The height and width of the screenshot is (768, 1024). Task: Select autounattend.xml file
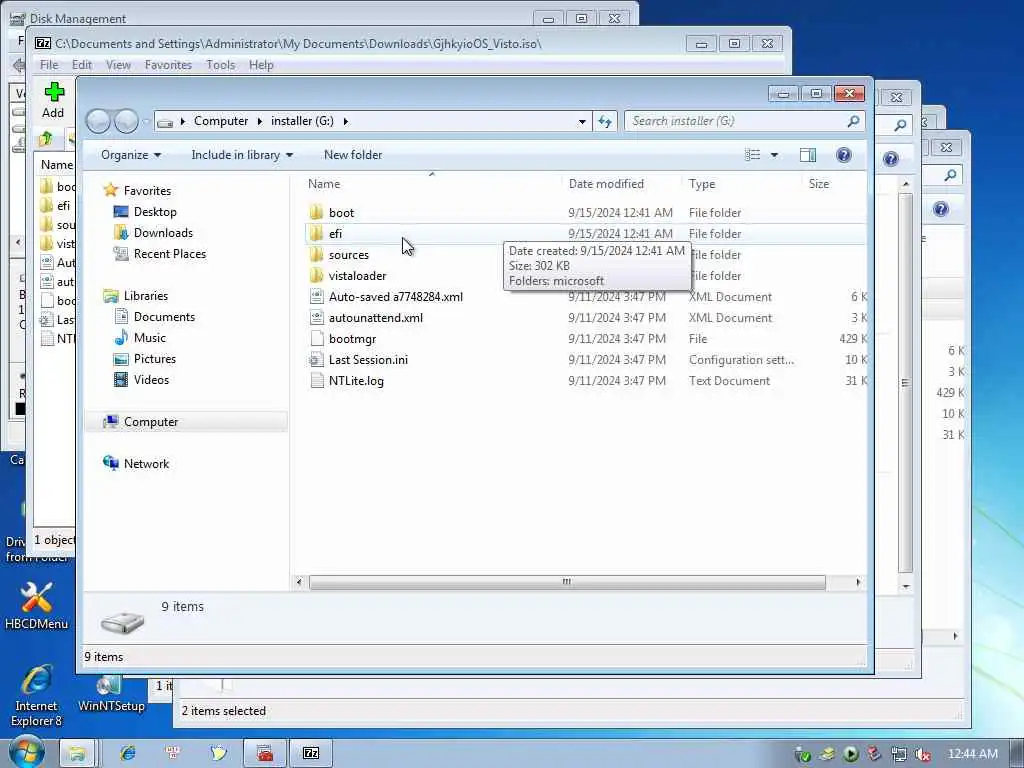(376, 317)
